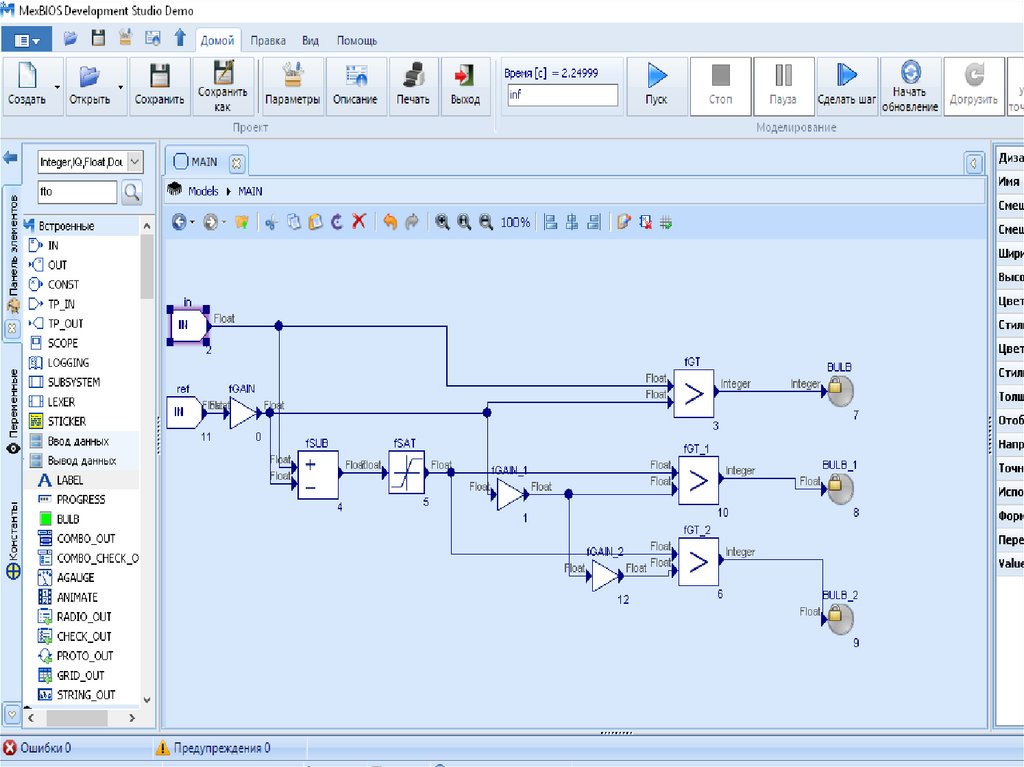Open the Правка menu tab
Image resolution: width=1024 pixels, height=767 pixels.
click(268, 41)
